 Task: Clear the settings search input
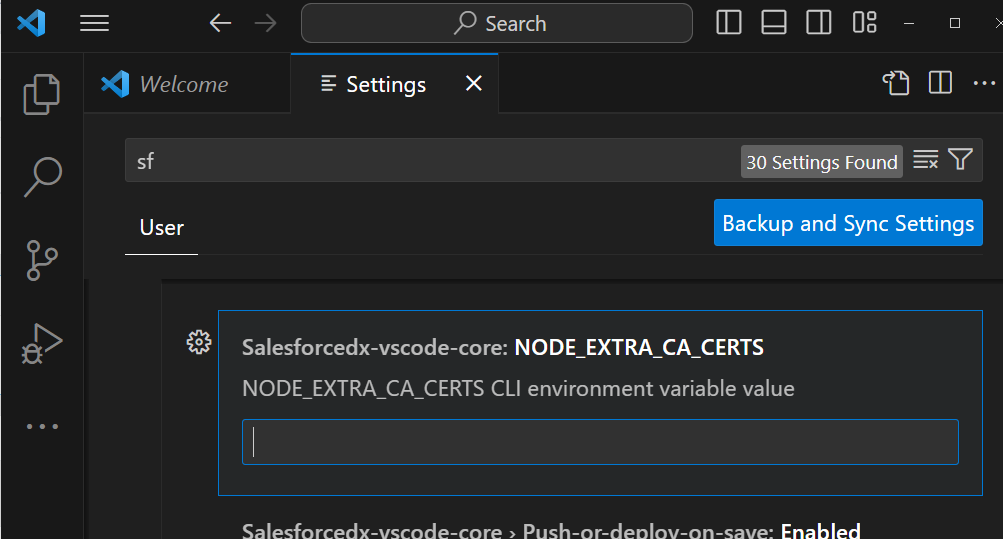(x=925, y=160)
